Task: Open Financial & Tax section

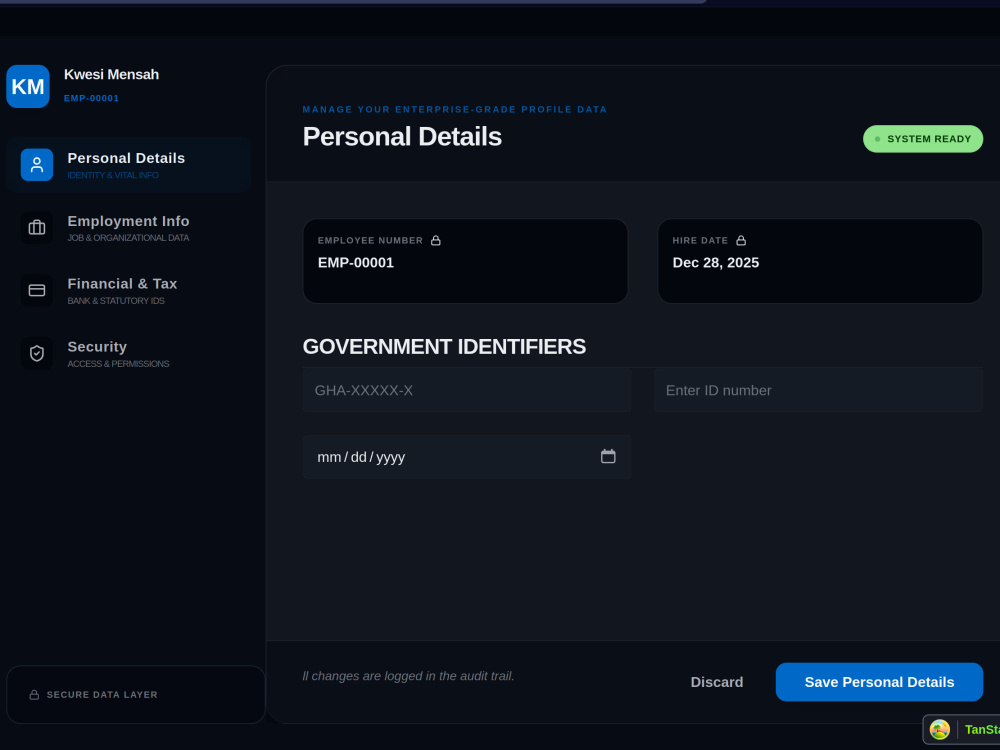Action: tap(129, 291)
